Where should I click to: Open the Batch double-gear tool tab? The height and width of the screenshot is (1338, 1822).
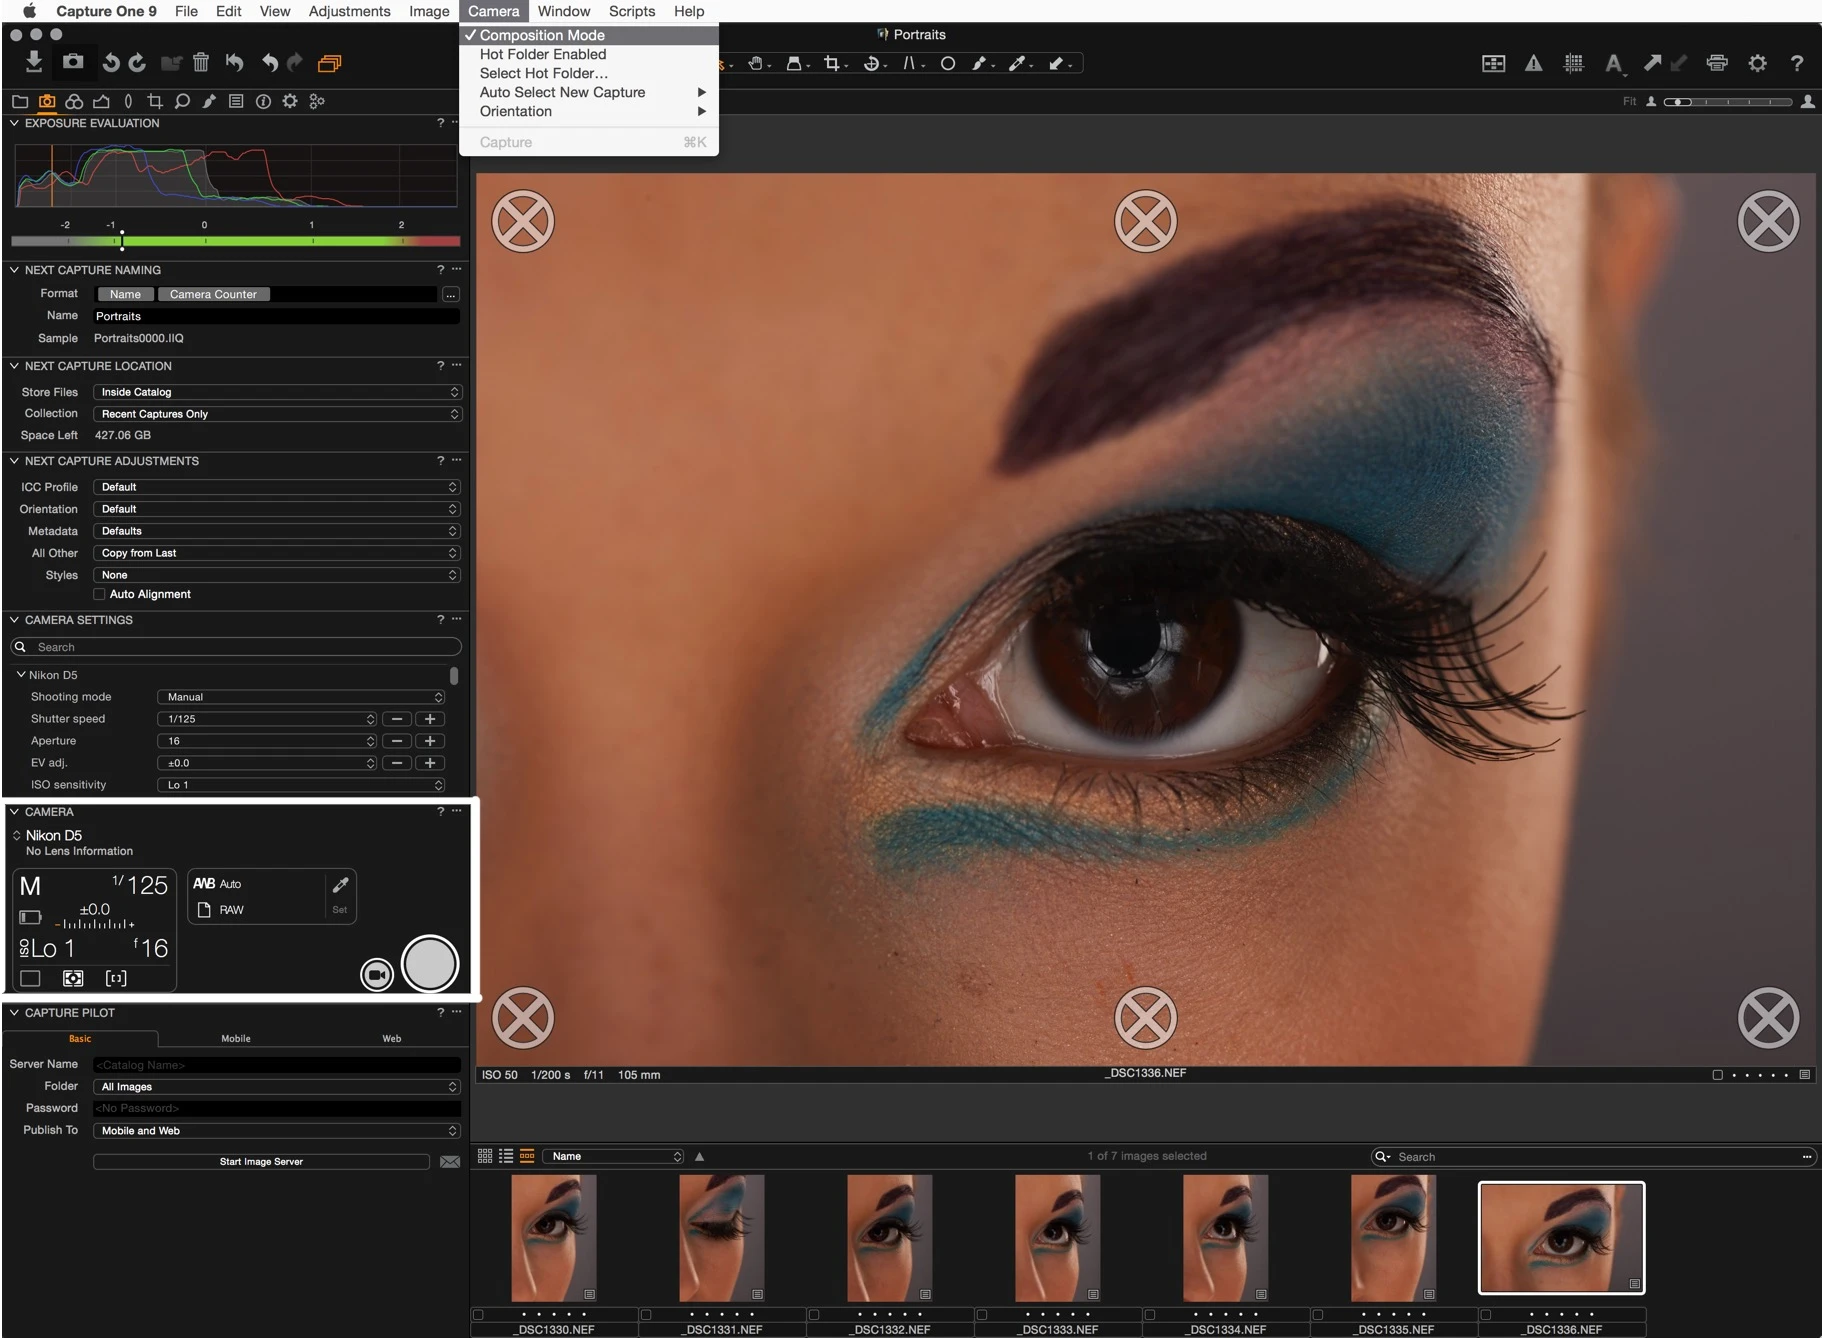click(317, 101)
